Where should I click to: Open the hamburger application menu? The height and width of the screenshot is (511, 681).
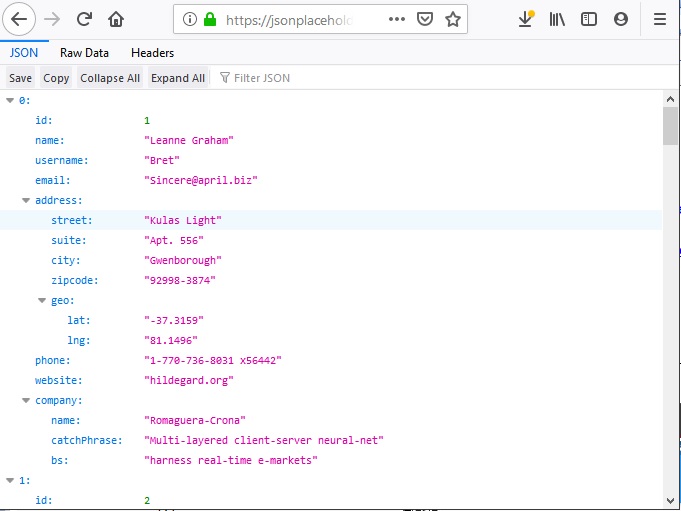point(660,19)
